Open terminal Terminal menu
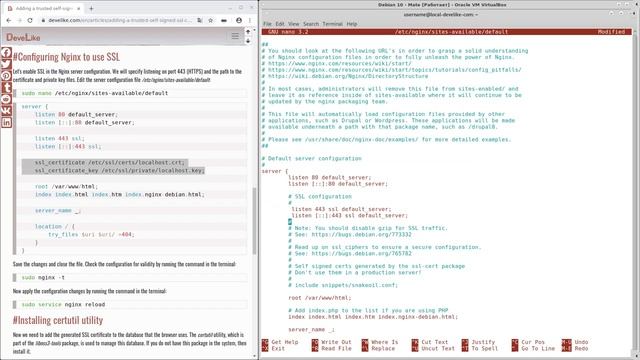This screenshot has width=640, height=360. [x=333, y=24]
